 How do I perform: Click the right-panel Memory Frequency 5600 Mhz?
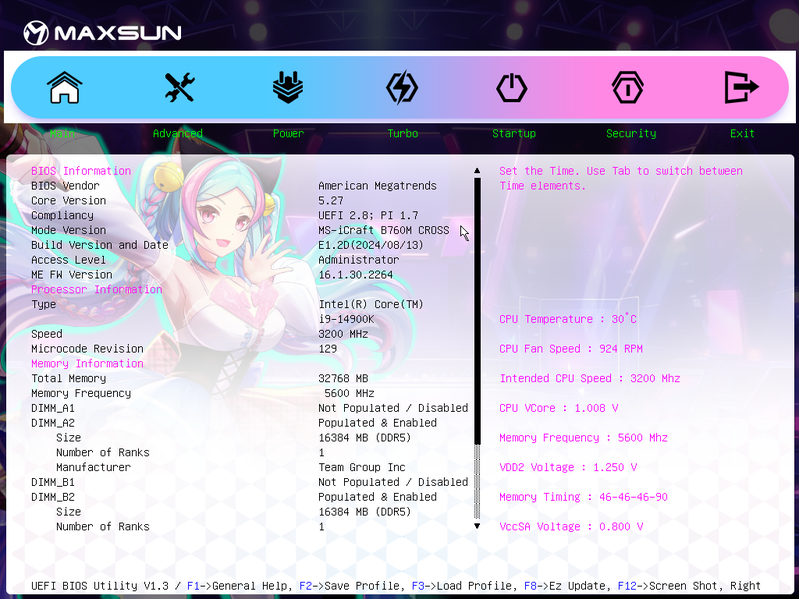tap(583, 438)
